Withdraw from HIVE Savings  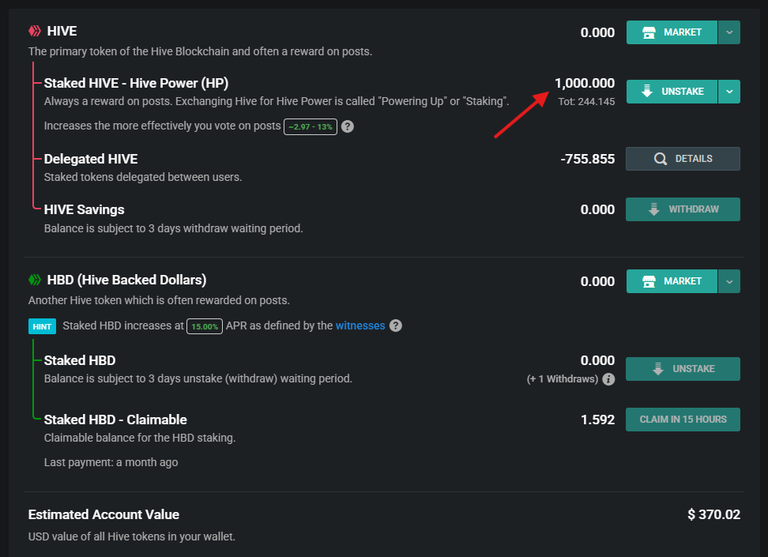(683, 209)
